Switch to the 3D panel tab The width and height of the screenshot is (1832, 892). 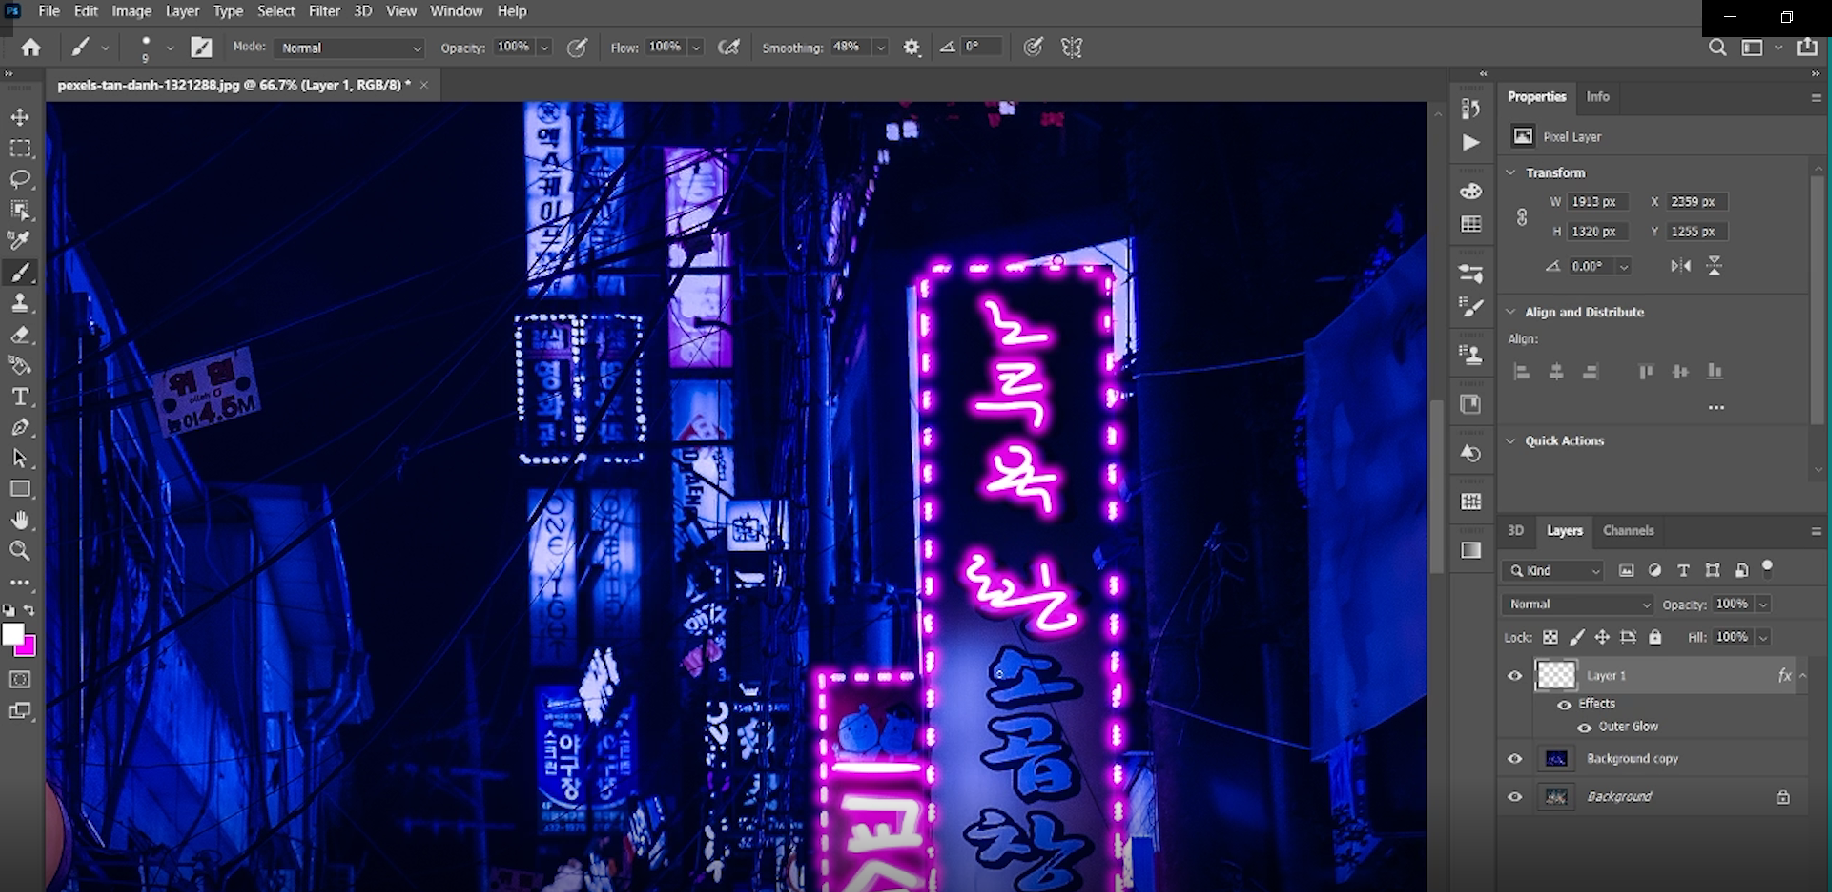(1516, 531)
